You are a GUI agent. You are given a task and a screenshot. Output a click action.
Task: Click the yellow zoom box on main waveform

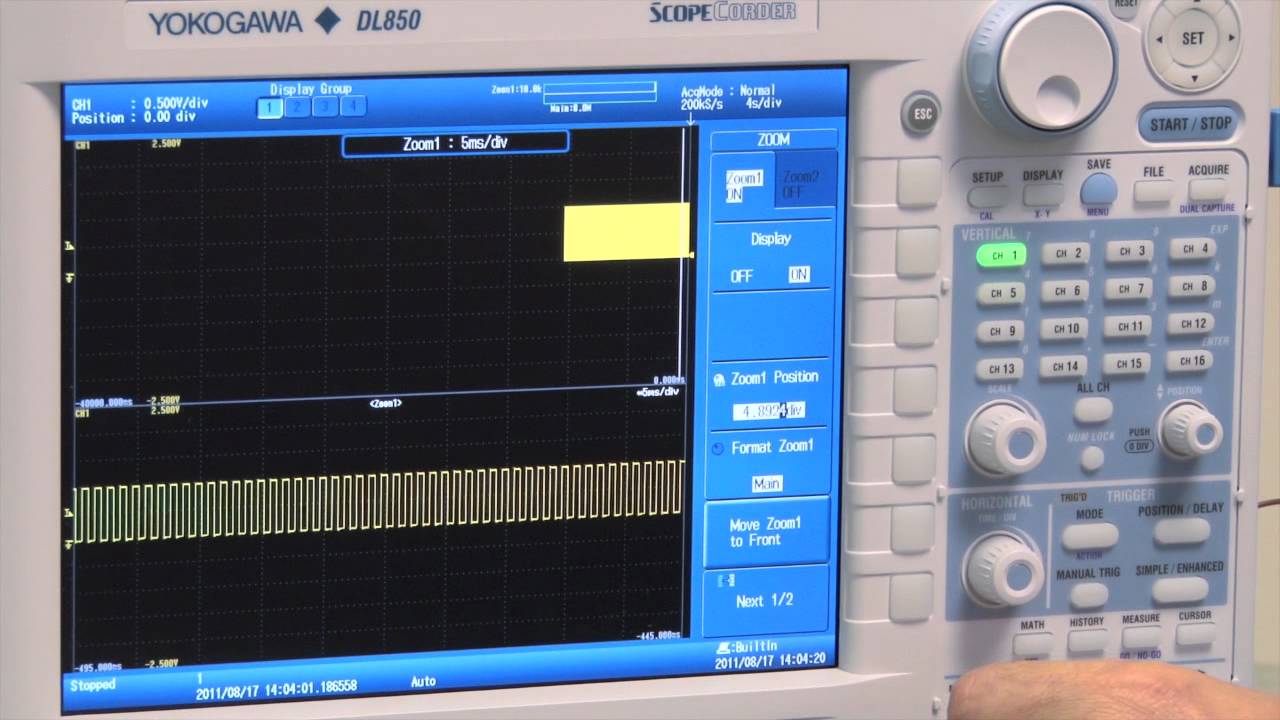pyautogui.click(x=627, y=233)
